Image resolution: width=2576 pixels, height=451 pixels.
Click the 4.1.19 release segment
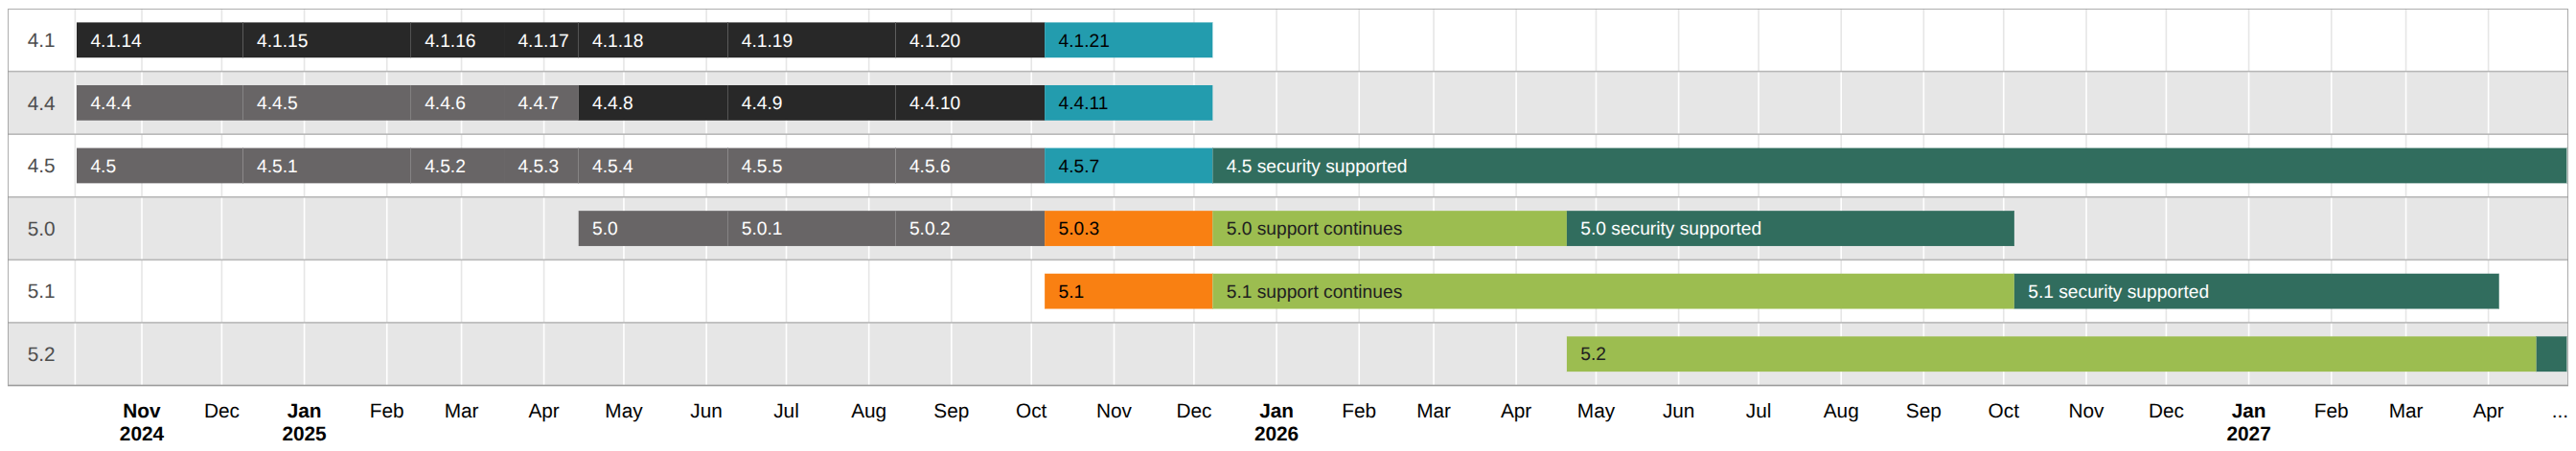[x=810, y=40]
